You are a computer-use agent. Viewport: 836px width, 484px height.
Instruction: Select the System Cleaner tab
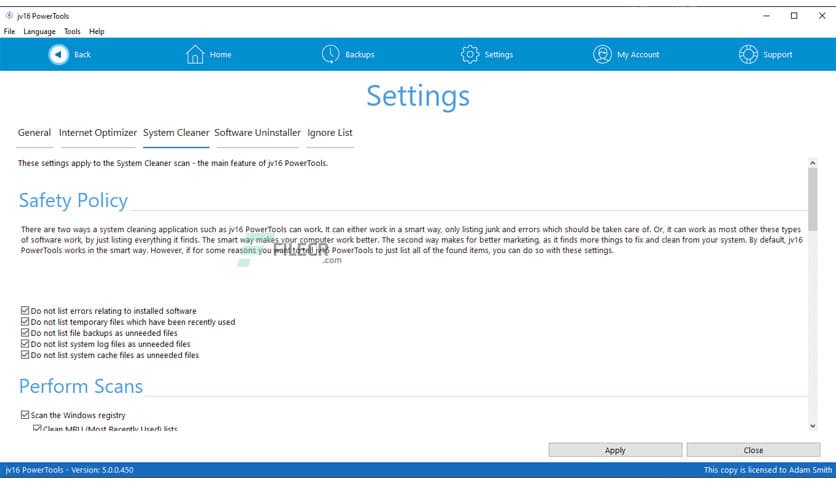pos(176,133)
